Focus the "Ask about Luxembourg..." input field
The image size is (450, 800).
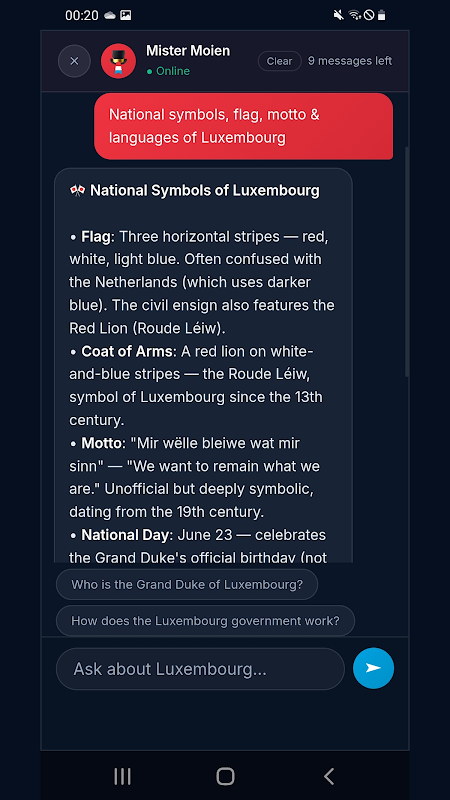(x=201, y=669)
